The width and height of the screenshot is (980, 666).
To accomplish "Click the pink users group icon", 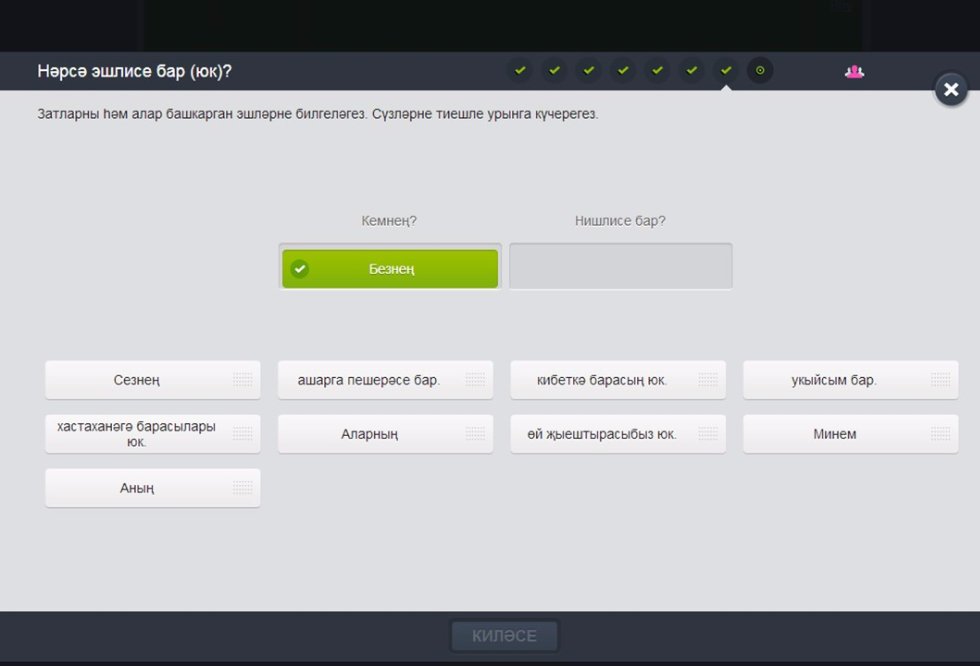I will pos(854,71).
